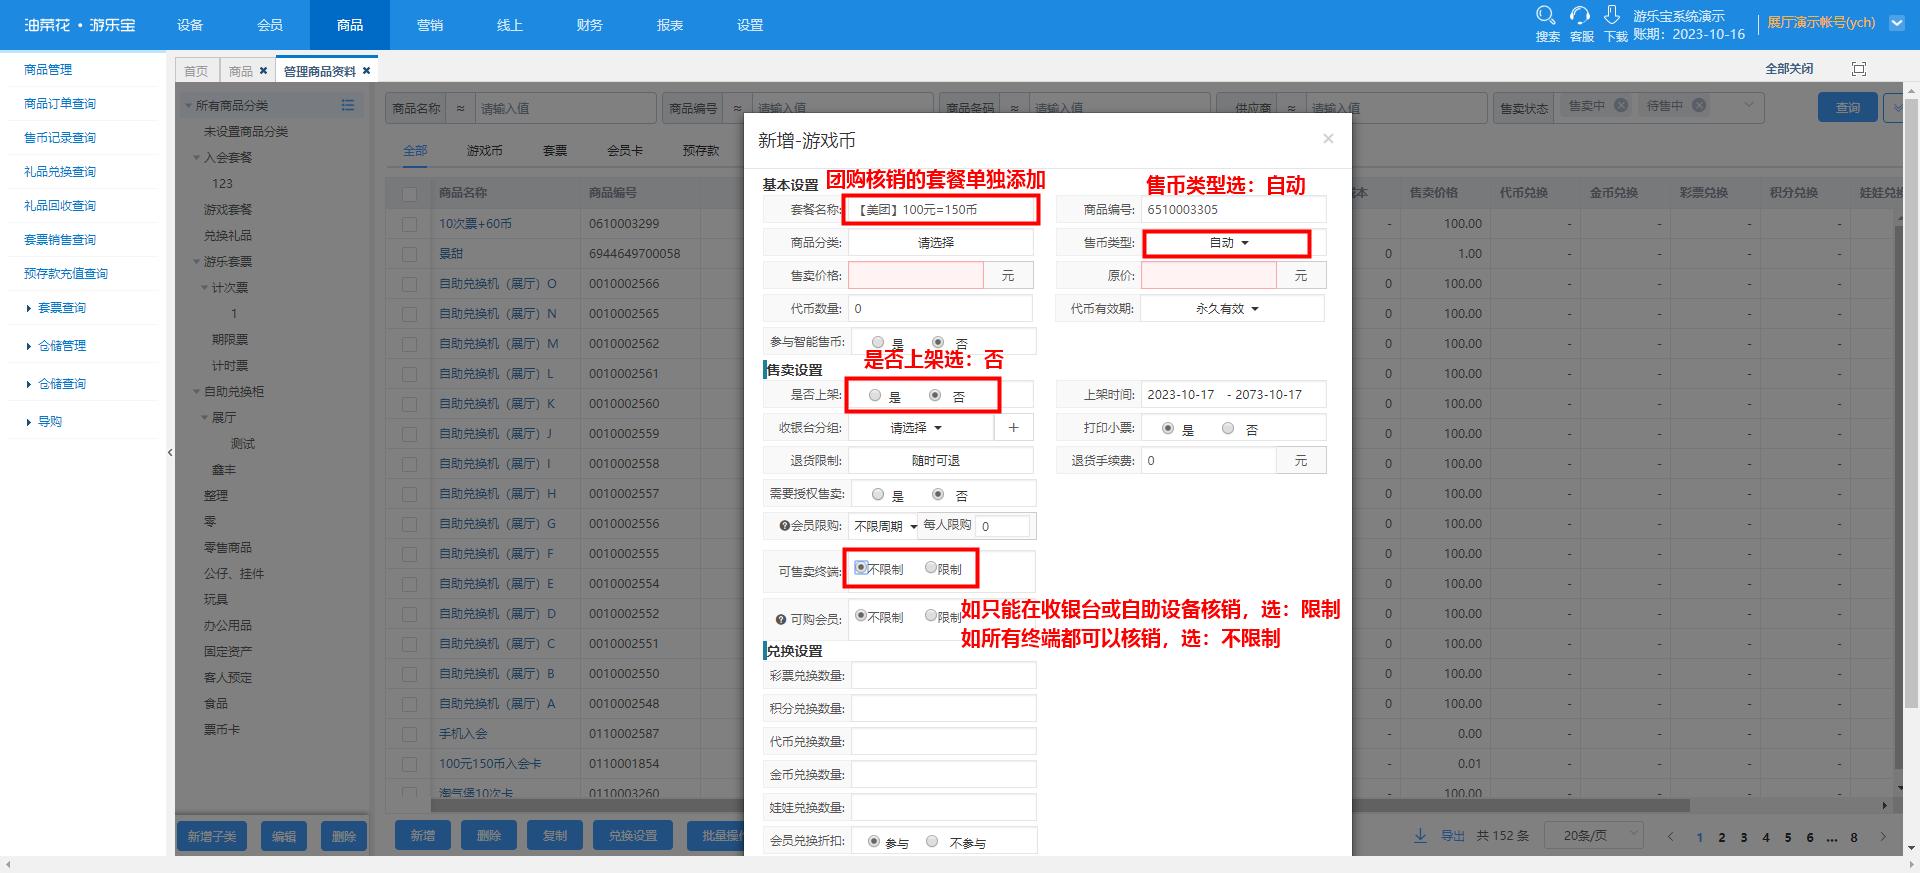This screenshot has width=1920, height=873.
Task: Open the 营销 top menu
Action: pos(430,25)
